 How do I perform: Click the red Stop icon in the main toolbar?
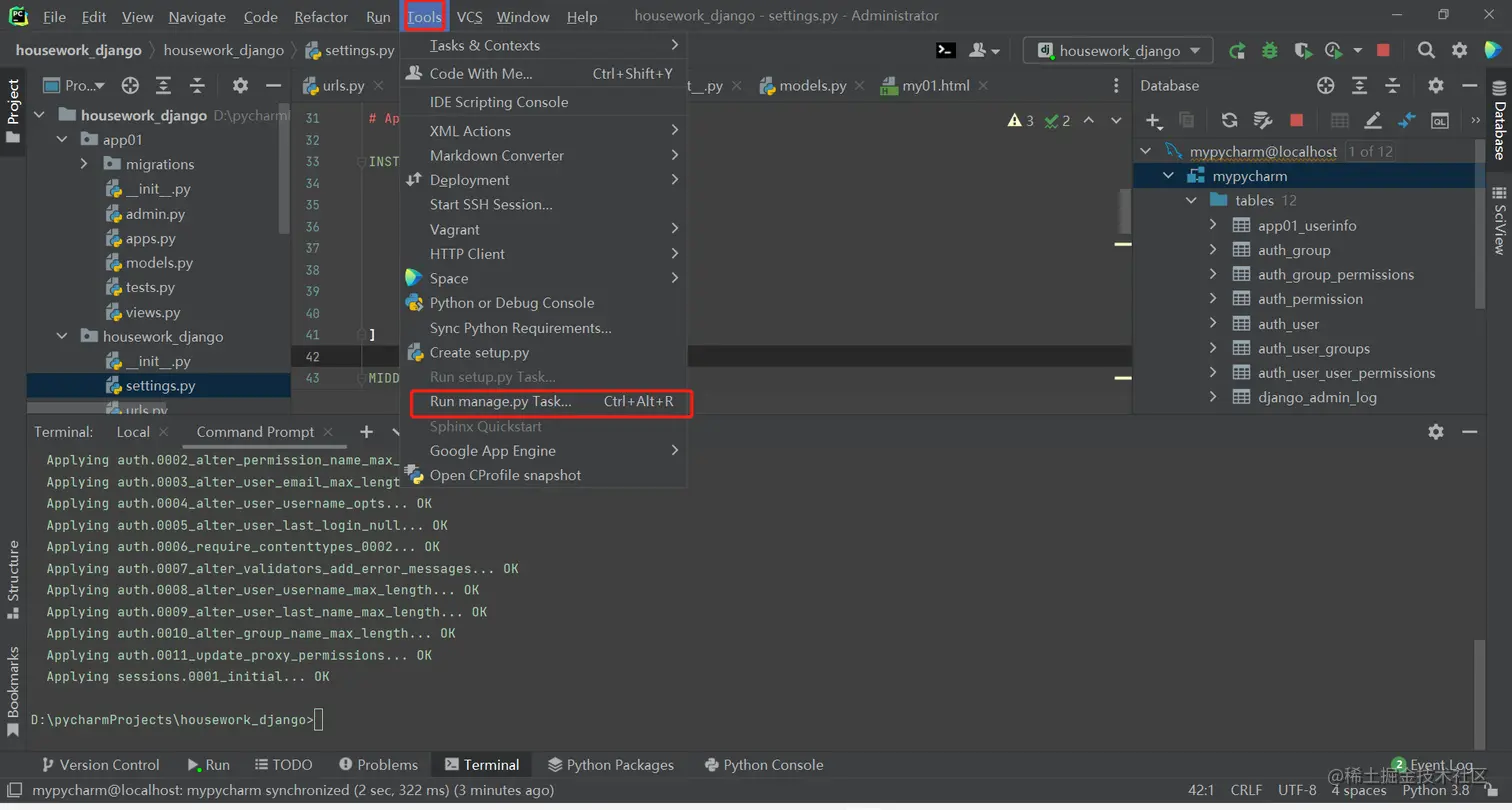[x=1383, y=50]
